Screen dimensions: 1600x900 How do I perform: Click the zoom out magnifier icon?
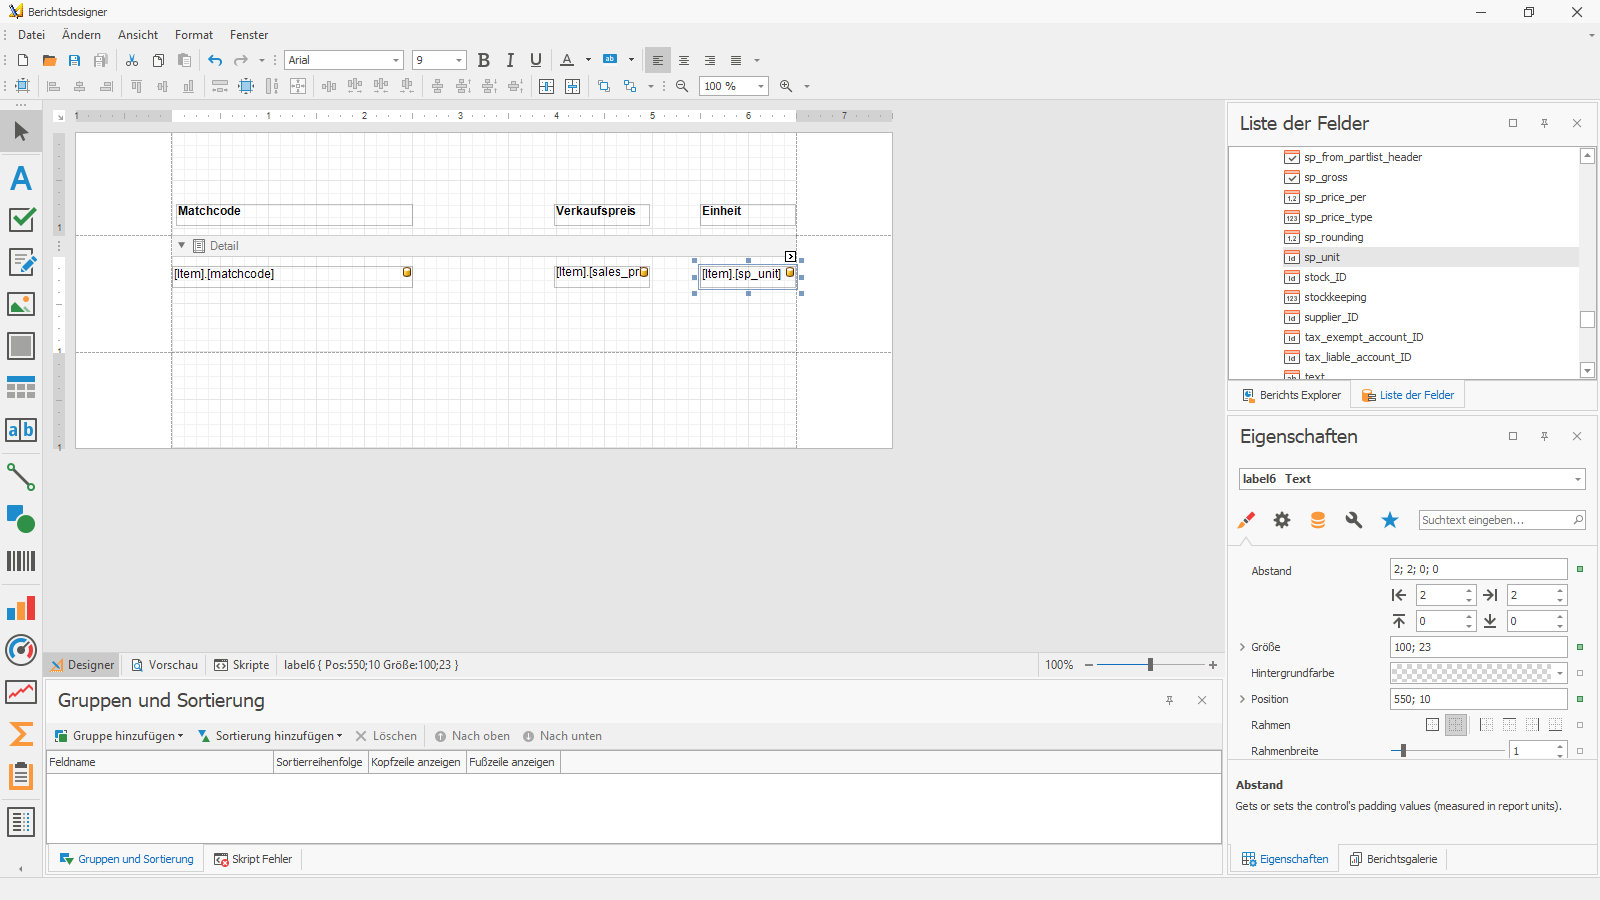pyautogui.click(x=682, y=86)
